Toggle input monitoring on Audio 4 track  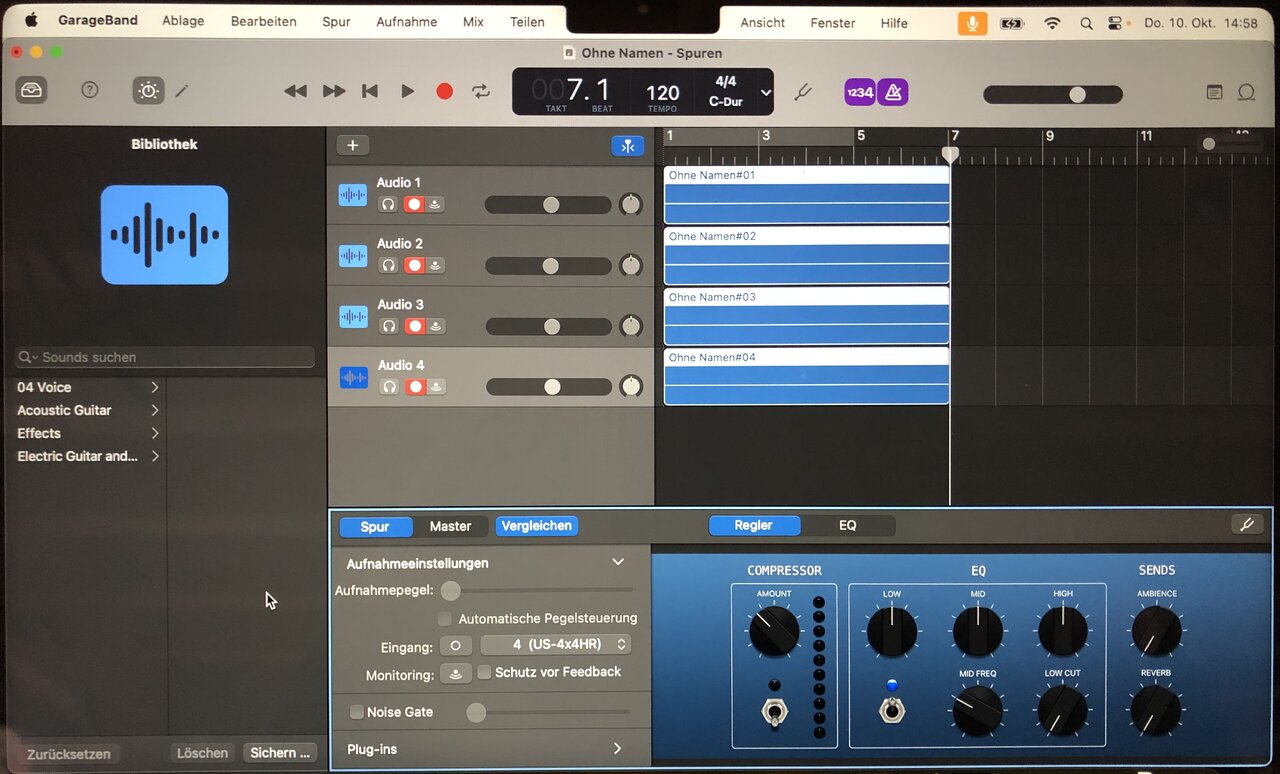436,387
